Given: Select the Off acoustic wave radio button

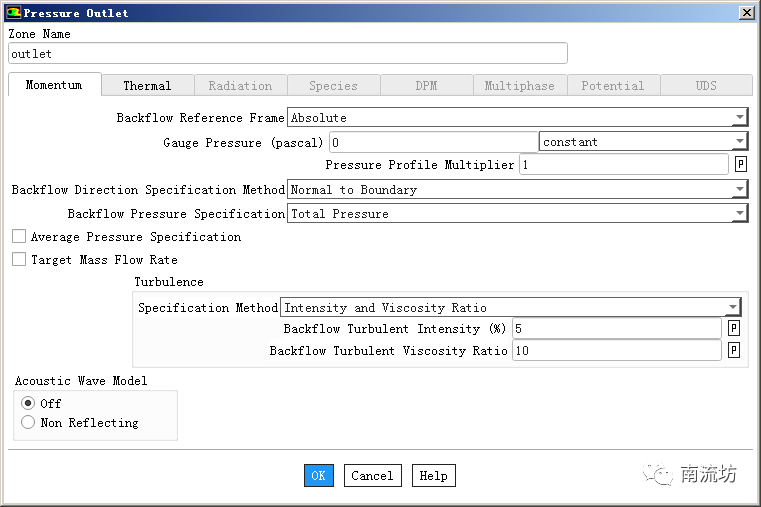Looking at the screenshot, I should [28, 403].
